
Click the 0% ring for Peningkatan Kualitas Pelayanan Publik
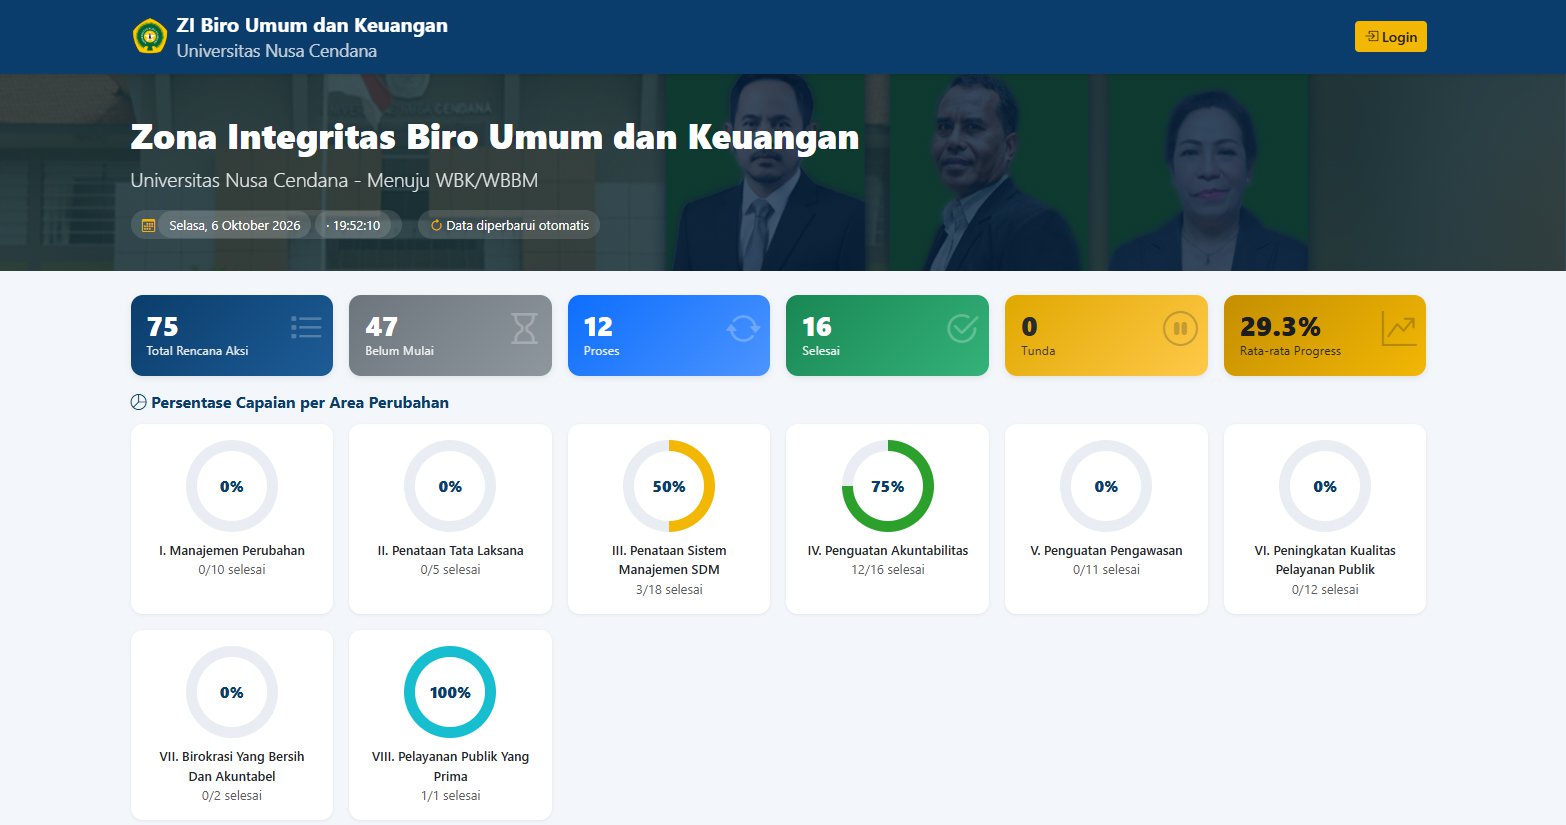(1325, 486)
